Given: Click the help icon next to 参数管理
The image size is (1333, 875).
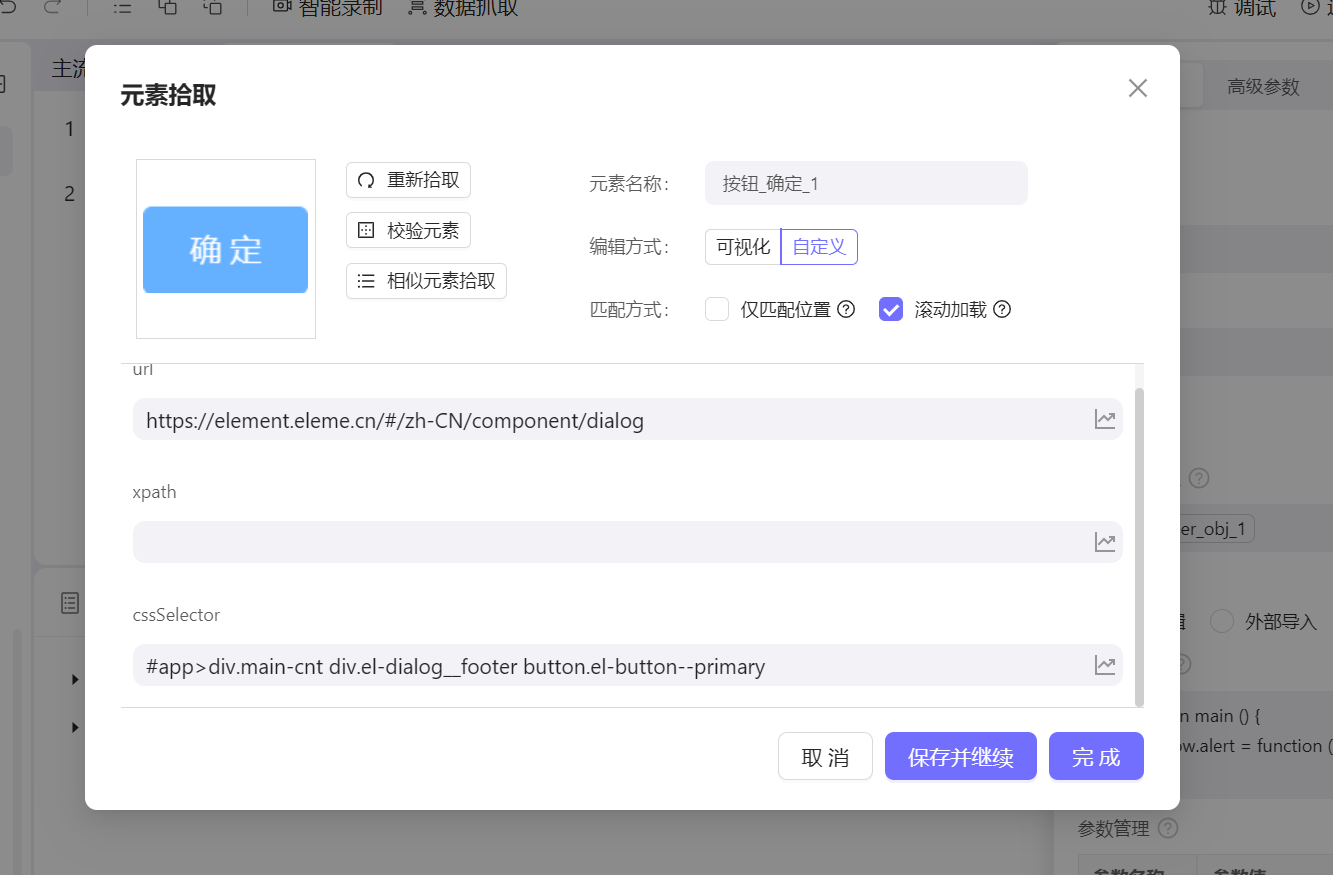Looking at the screenshot, I should click(x=1168, y=828).
